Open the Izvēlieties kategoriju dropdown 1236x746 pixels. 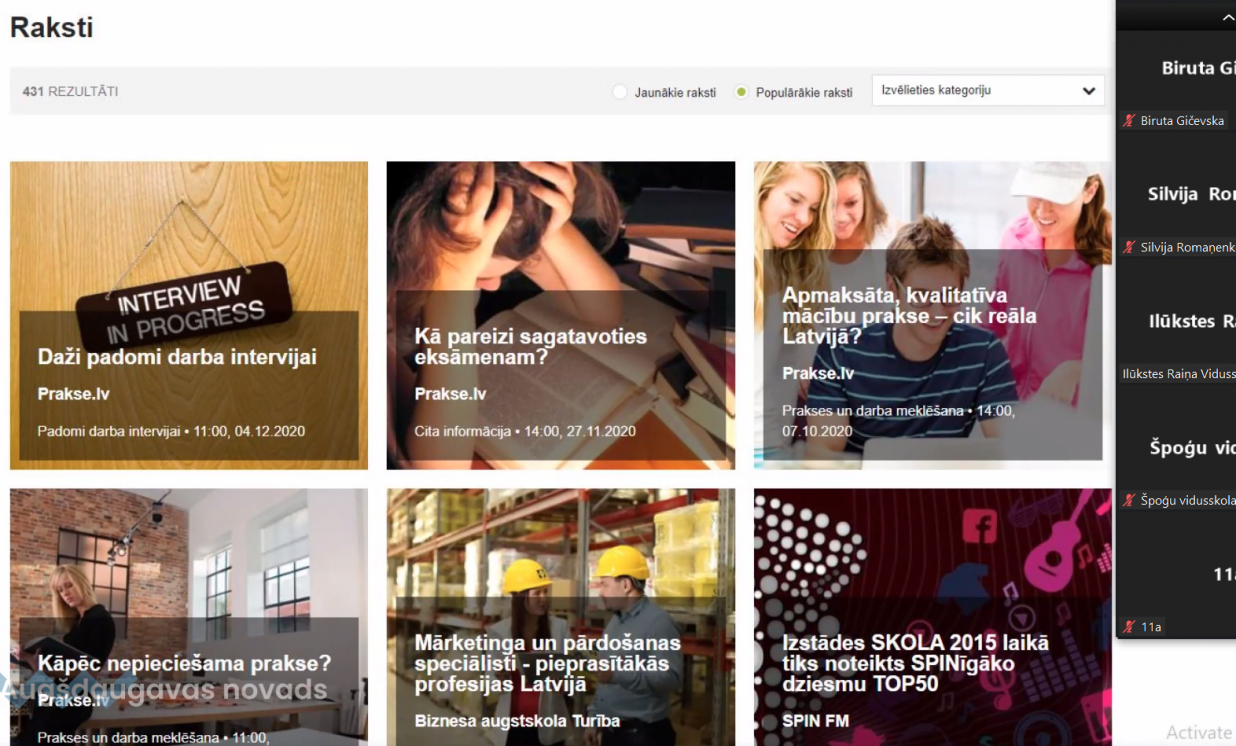(987, 91)
